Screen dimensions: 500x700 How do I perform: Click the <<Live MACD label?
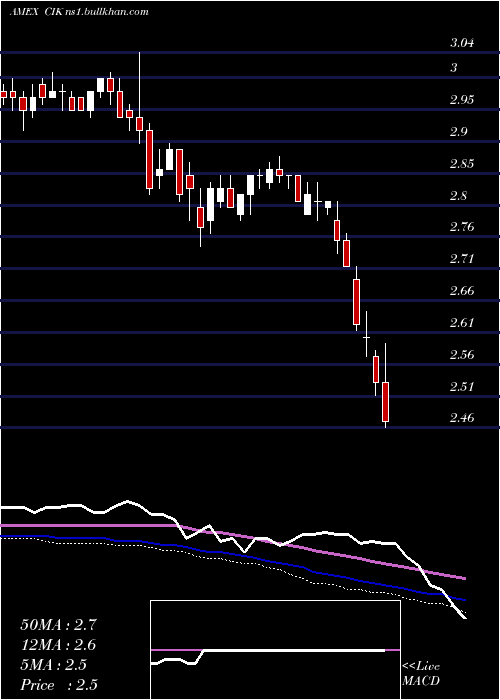click(421, 674)
